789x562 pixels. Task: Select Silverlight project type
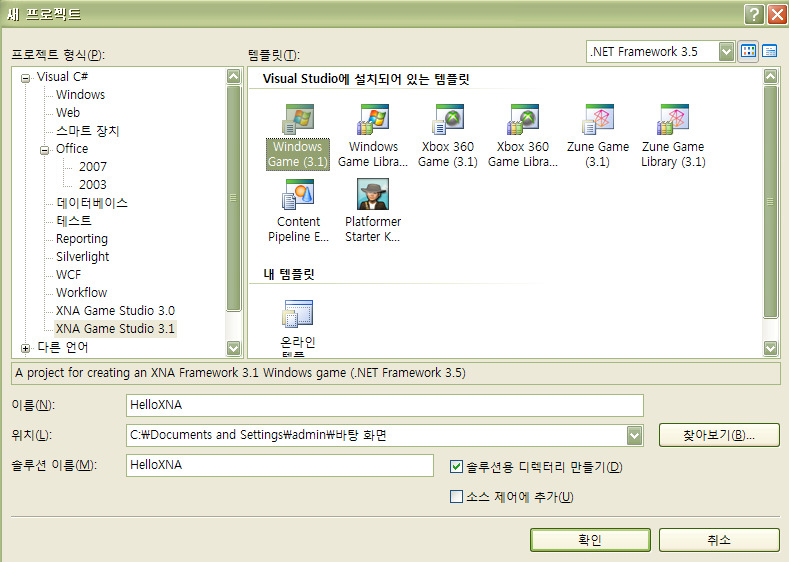click(x=83, y=257)
